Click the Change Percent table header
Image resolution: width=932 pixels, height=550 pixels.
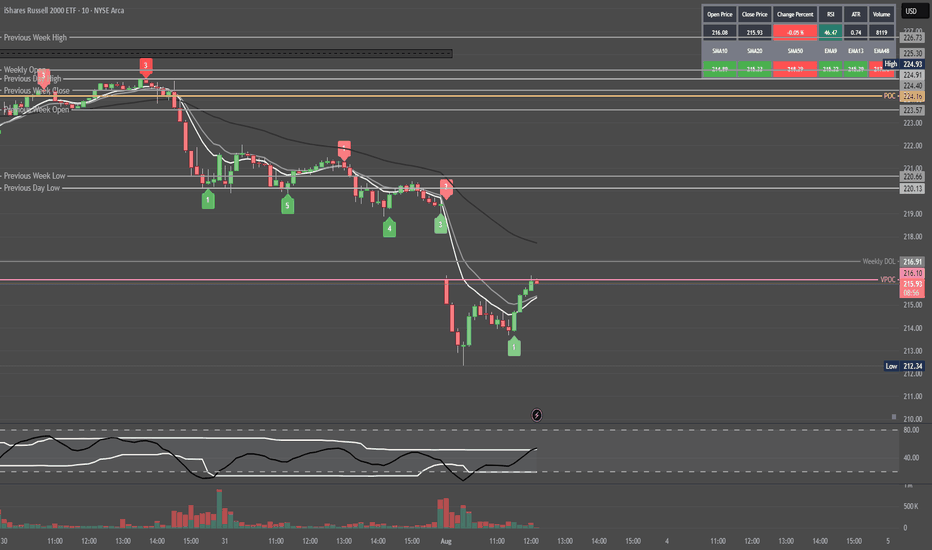pos(795,14)
